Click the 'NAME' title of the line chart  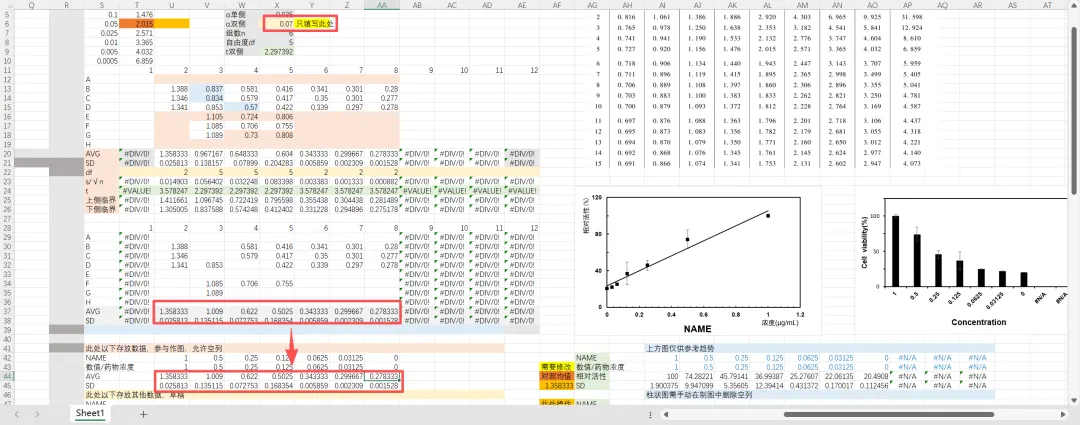pyautogui.click(x=698, y=329)
